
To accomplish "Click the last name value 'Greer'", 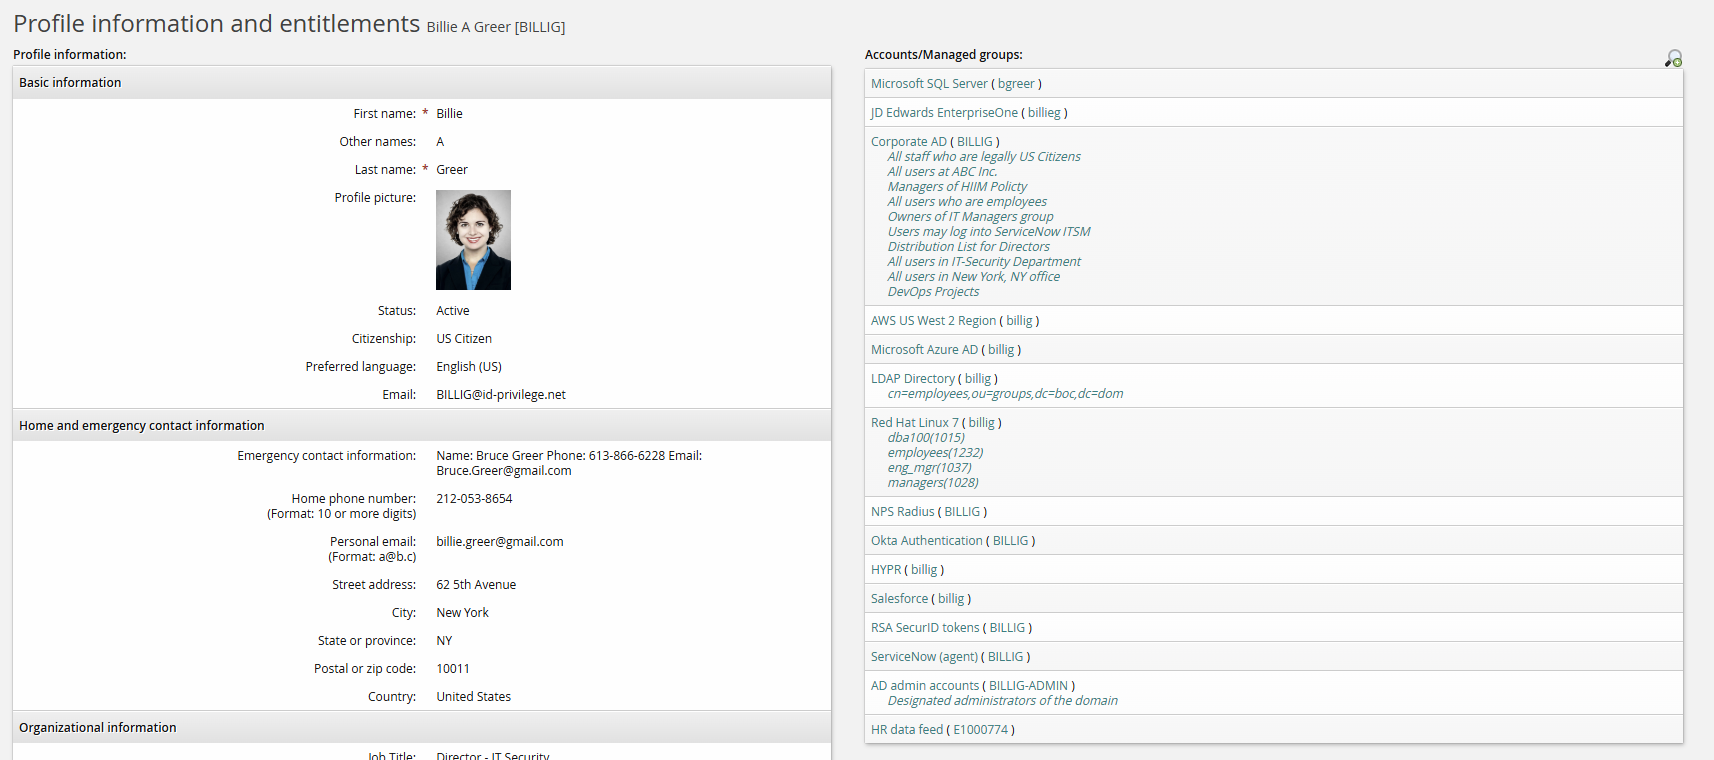I will tap(452, 170).
